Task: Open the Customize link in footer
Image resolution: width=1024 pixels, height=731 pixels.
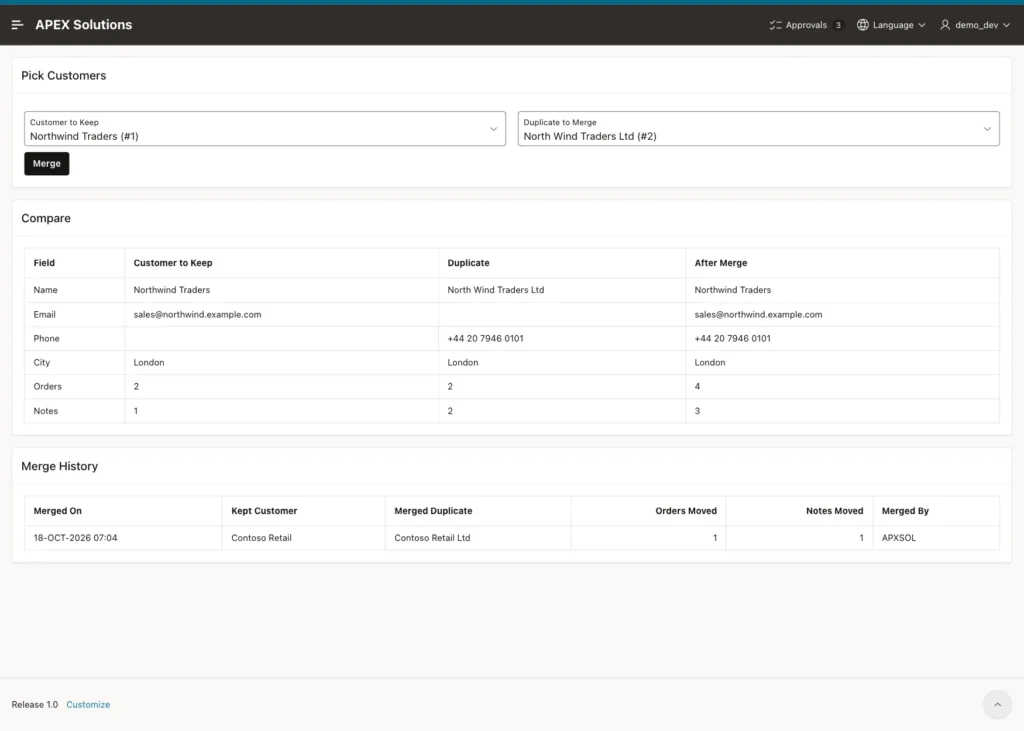Action: click(88, 704)
